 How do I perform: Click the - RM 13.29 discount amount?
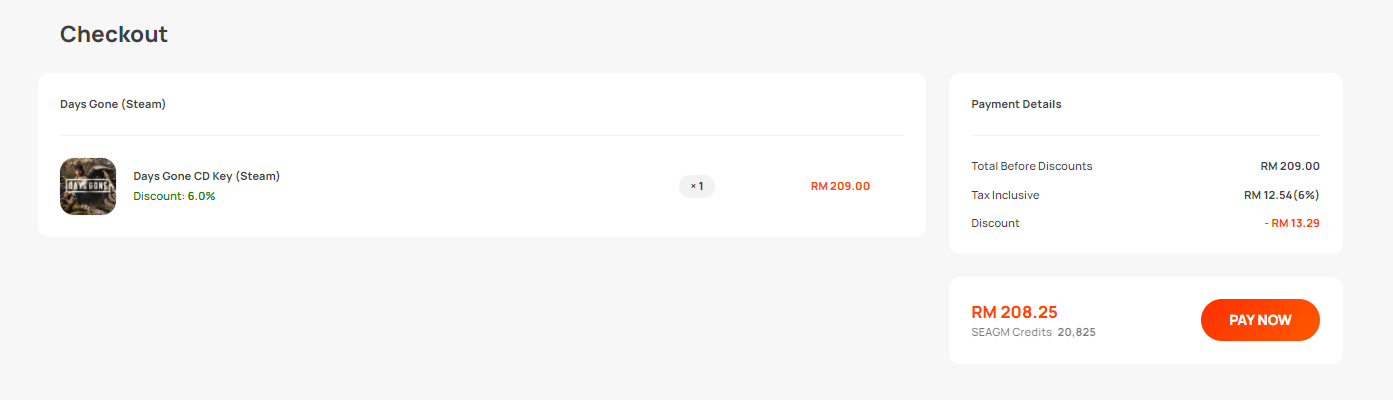(1292, 223)
